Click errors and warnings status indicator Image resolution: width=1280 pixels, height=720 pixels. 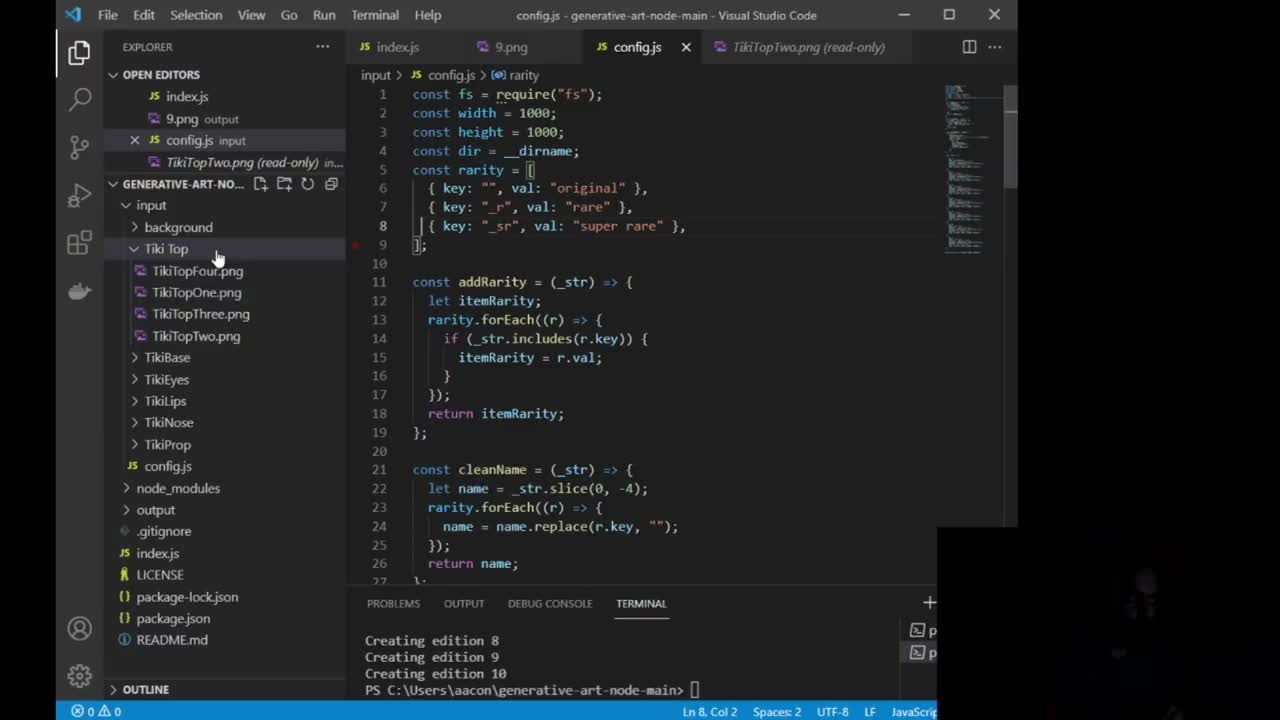pyautogui.click(x=95, y=711)
